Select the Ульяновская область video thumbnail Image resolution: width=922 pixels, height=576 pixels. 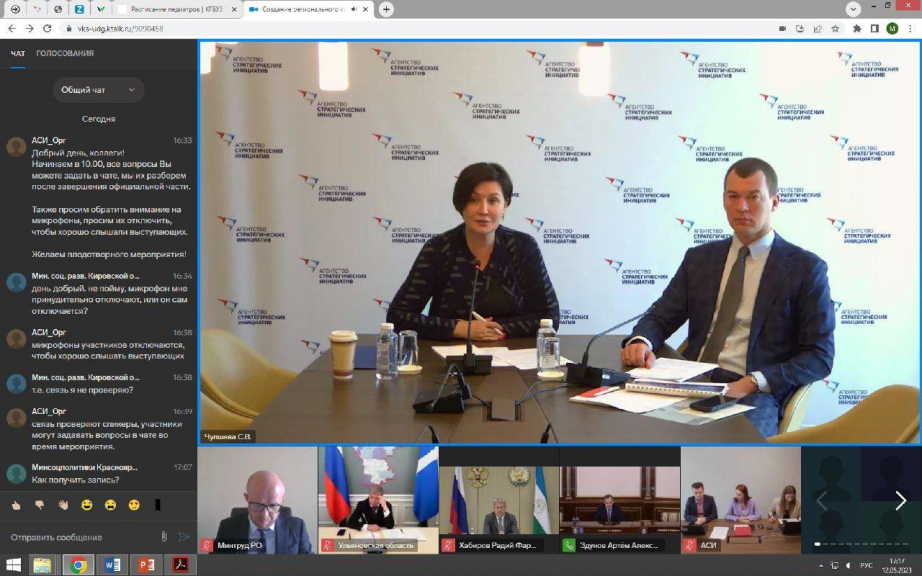click(x=379, y=500)
